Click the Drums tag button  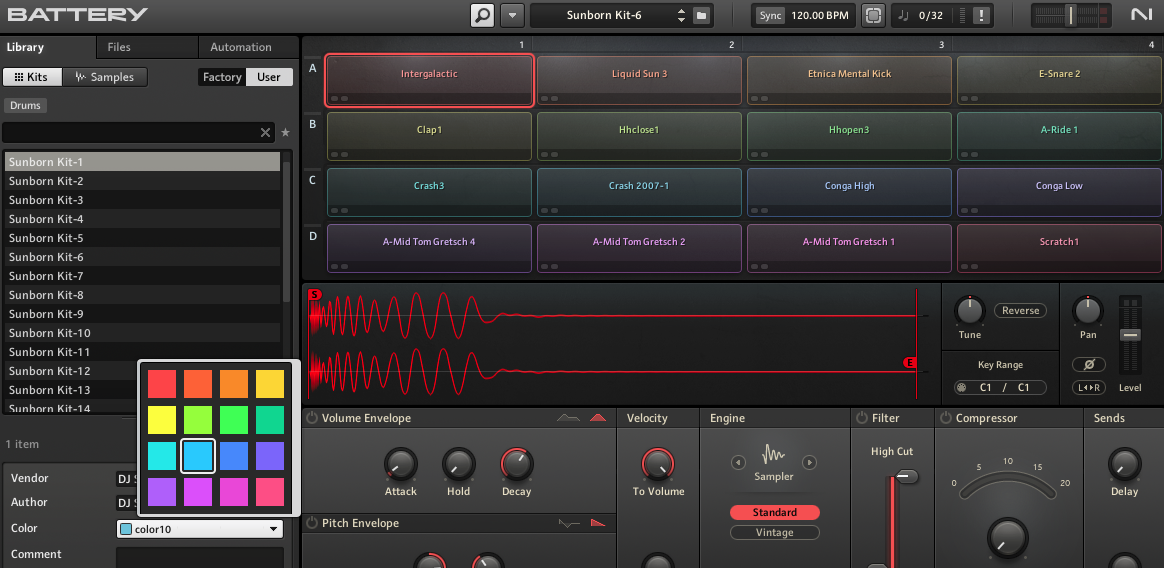click(x=25, y=105)
